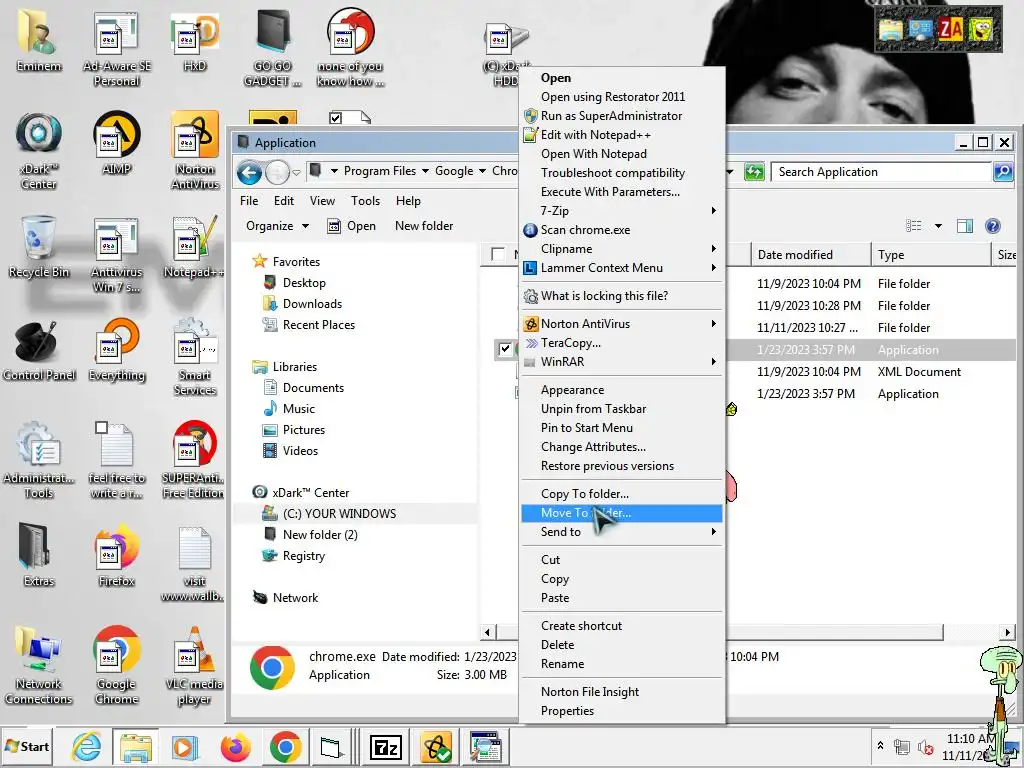Launch Google Chrome desktop shortcut
This screenshot has width=1024, height=768.
116,666
